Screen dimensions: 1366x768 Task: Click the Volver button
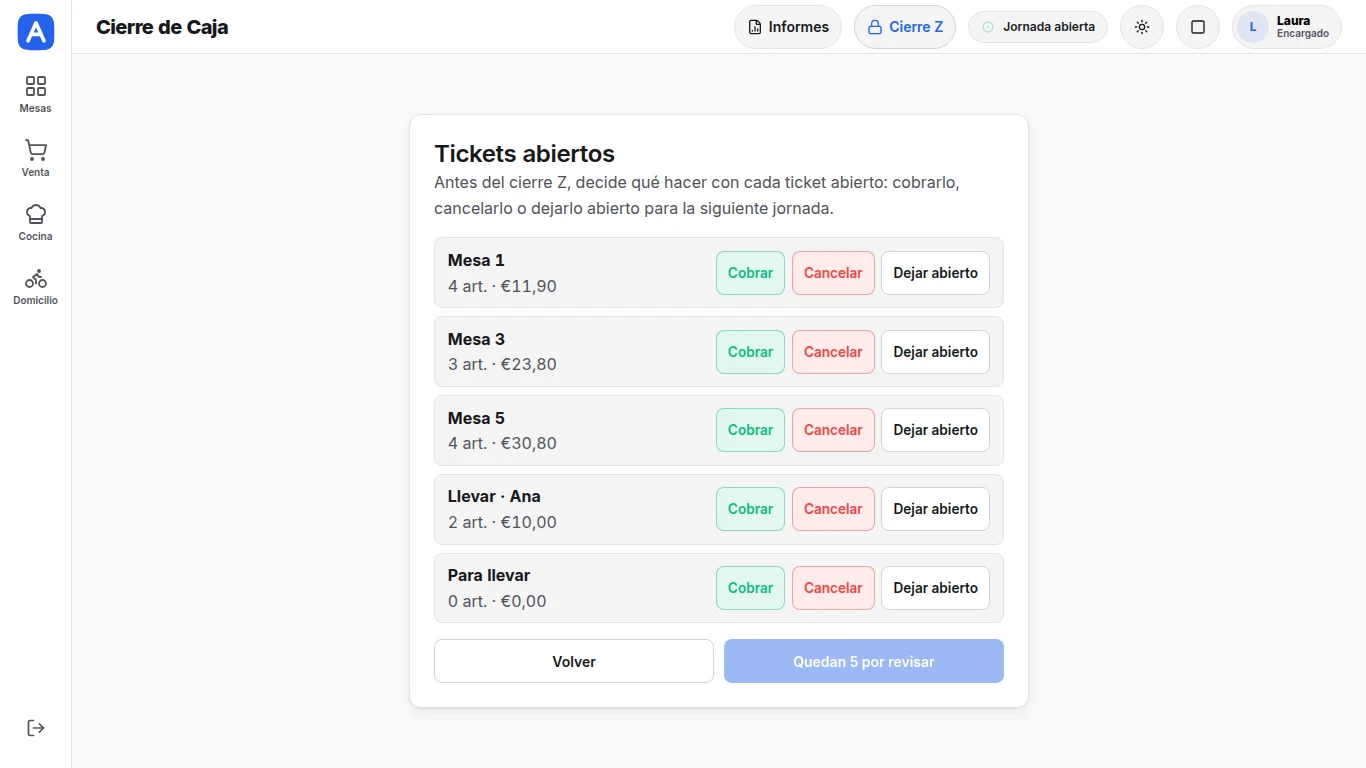point(574,661)
